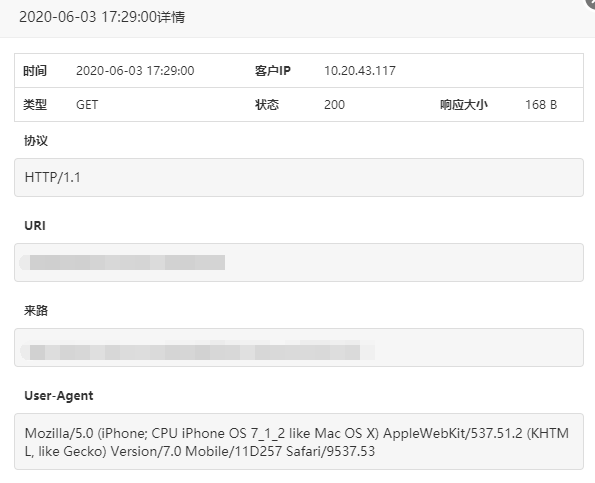Select the time value 2020-06-03 17:29:00 in the table
The width and height of the screenshot is (595, 483).
[135, 71]
